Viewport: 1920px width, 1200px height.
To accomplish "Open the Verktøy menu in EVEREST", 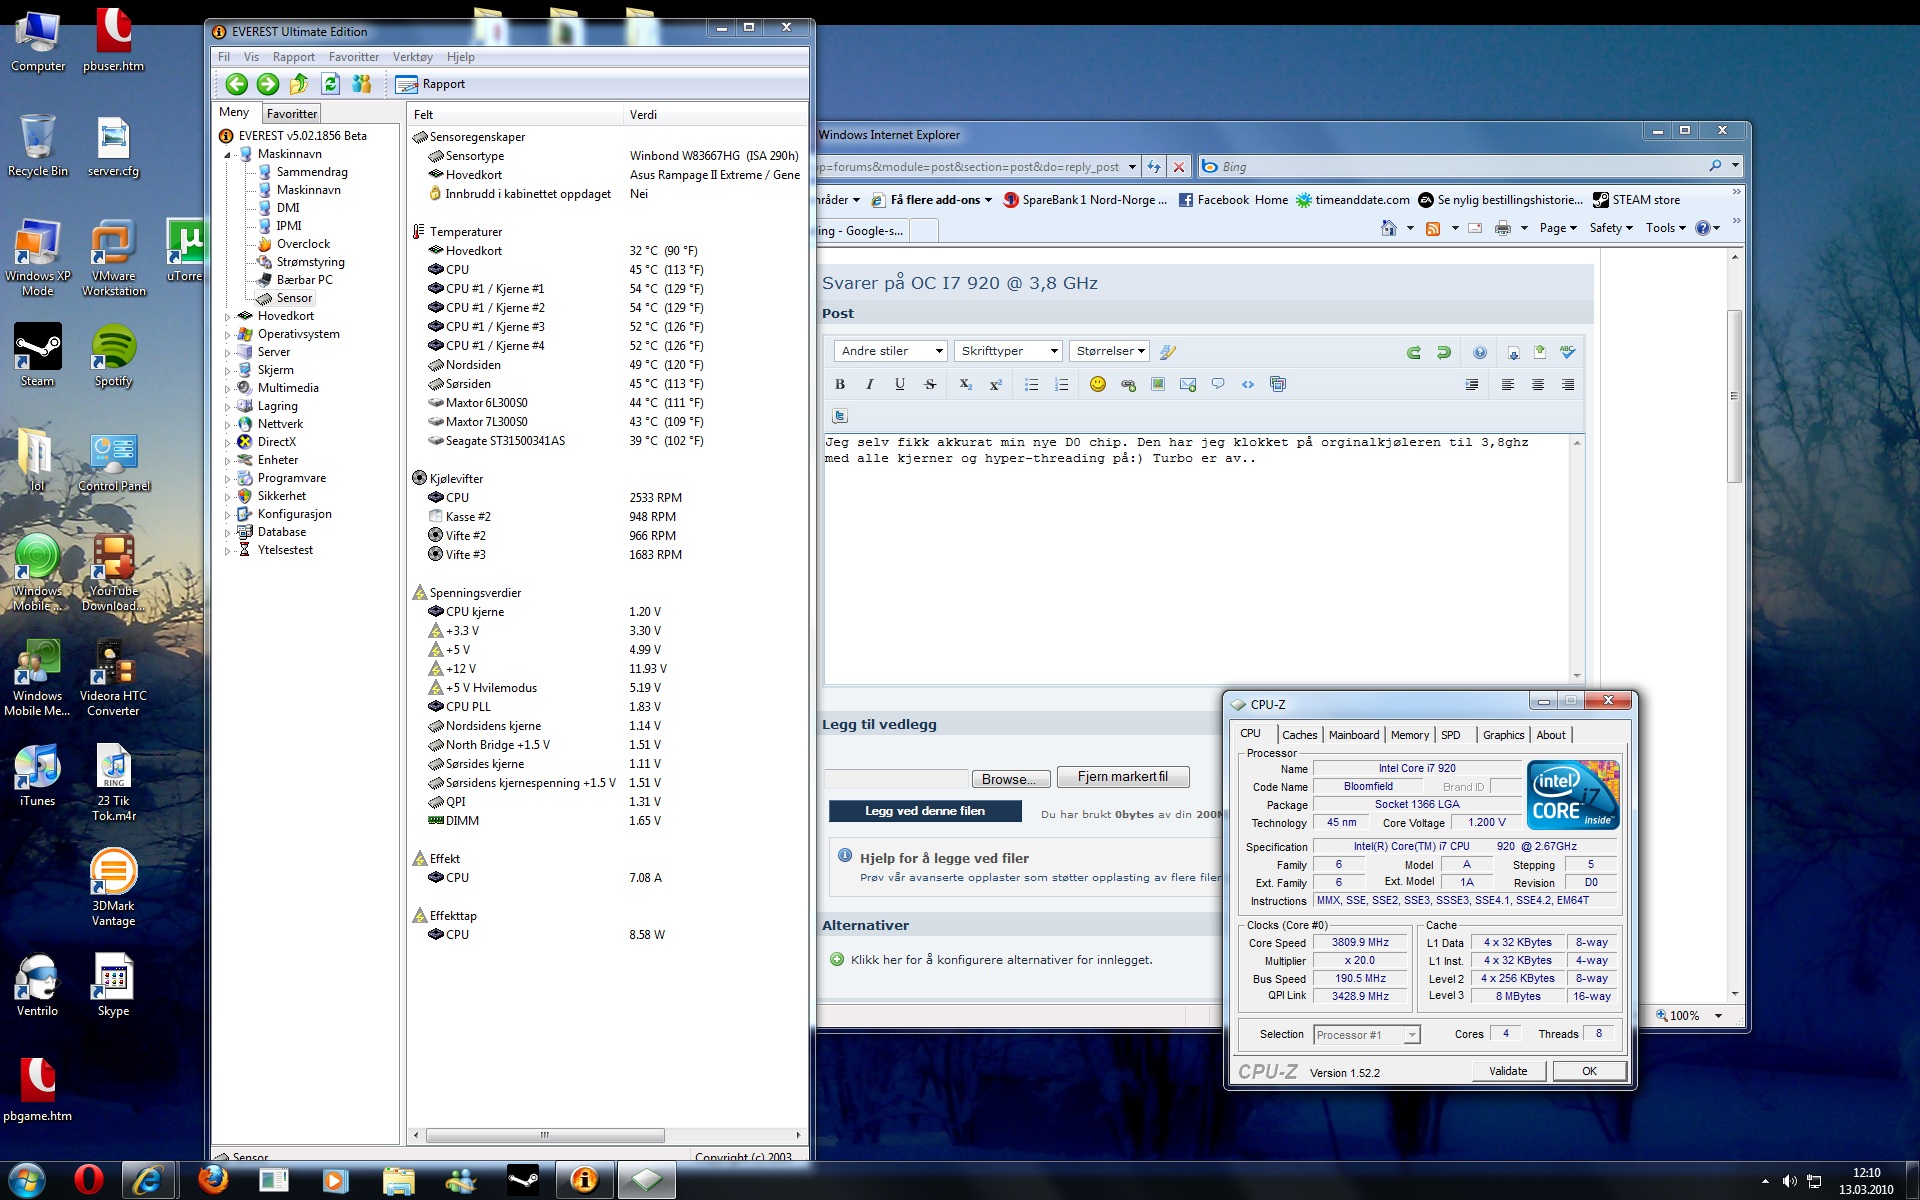I will 412,57.
